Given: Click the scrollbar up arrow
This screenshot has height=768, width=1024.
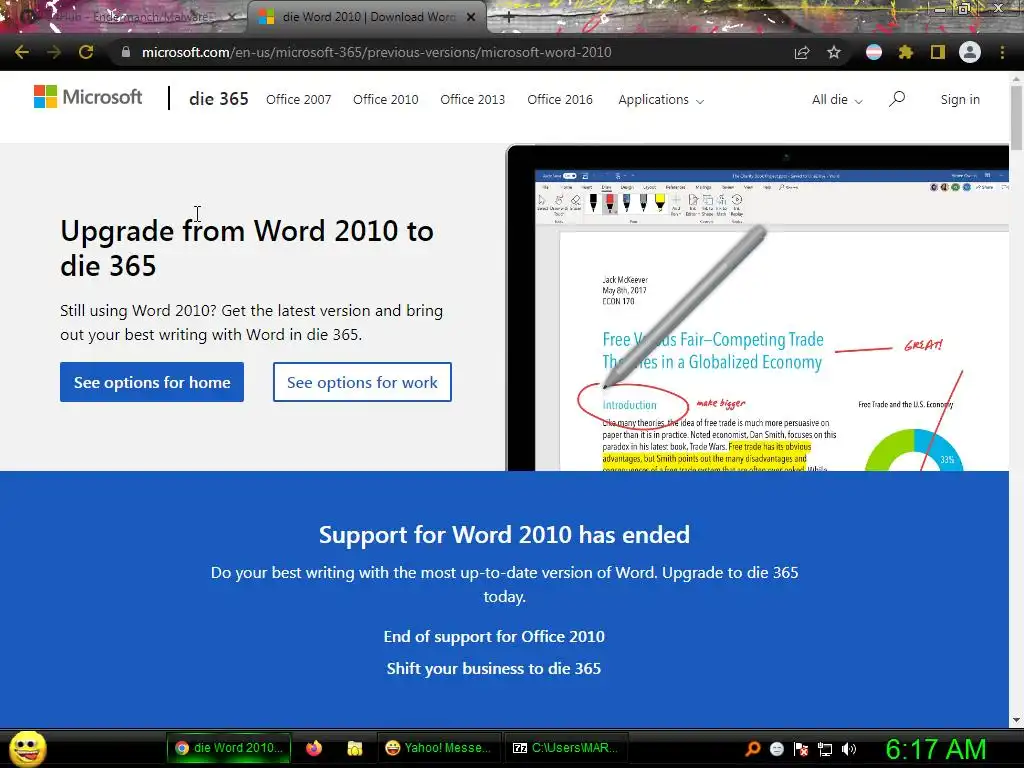Looking at the screenshot, I should (1016, 78).
